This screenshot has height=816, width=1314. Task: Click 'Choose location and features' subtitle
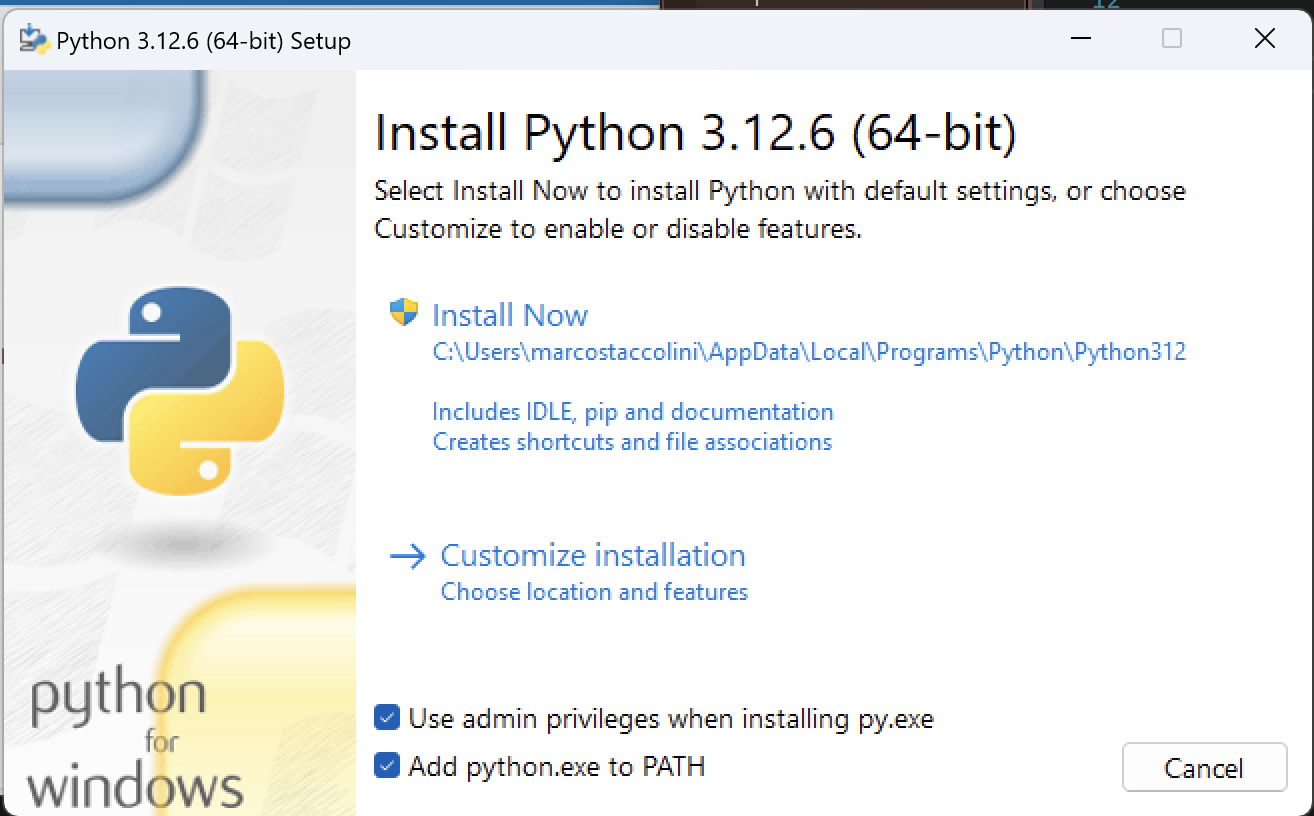tap(594, 592)
